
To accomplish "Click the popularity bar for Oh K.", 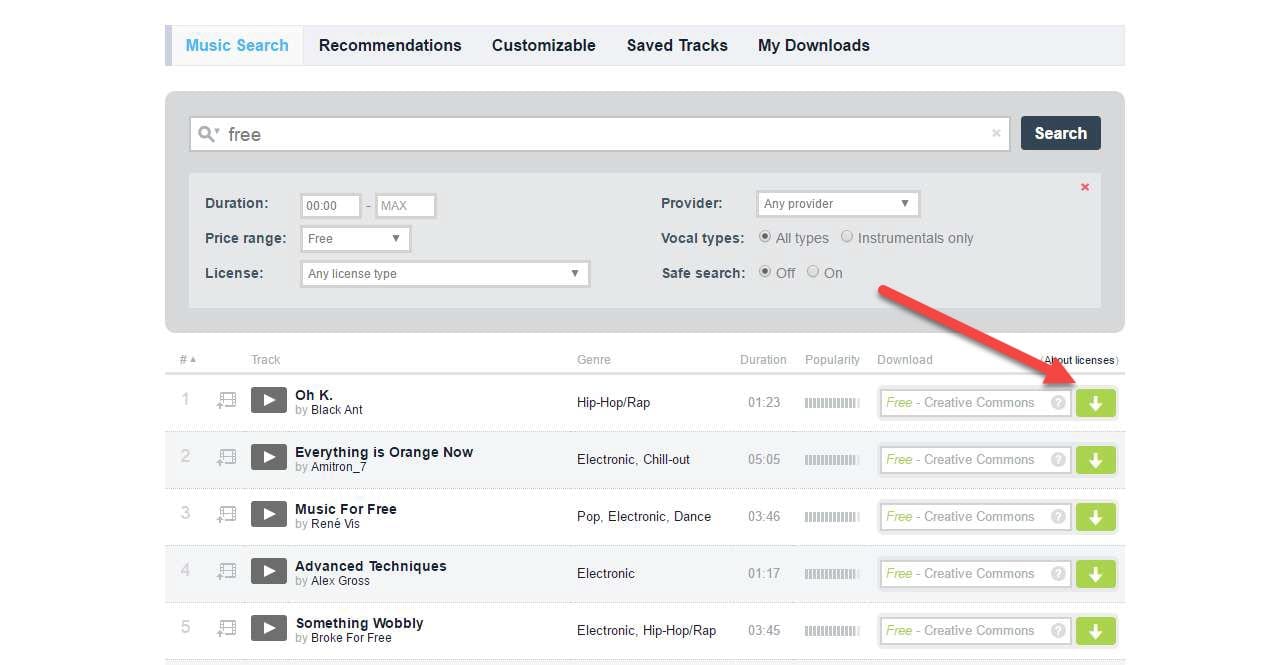I will [x=832, y=403].
